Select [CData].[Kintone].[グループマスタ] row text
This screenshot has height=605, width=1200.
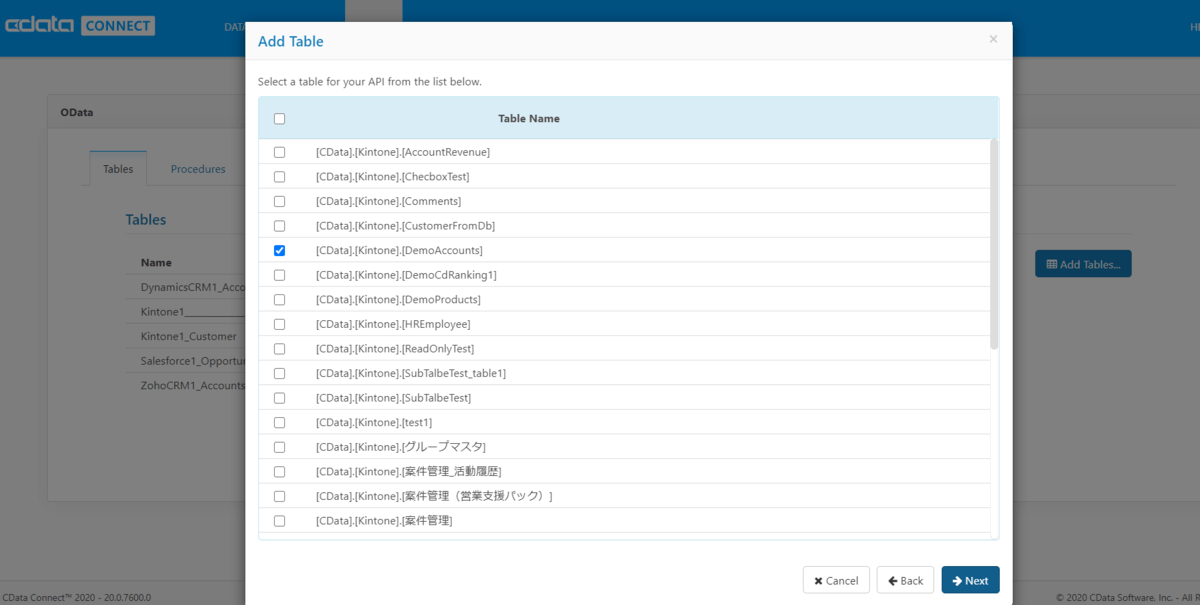pos(401,446)
